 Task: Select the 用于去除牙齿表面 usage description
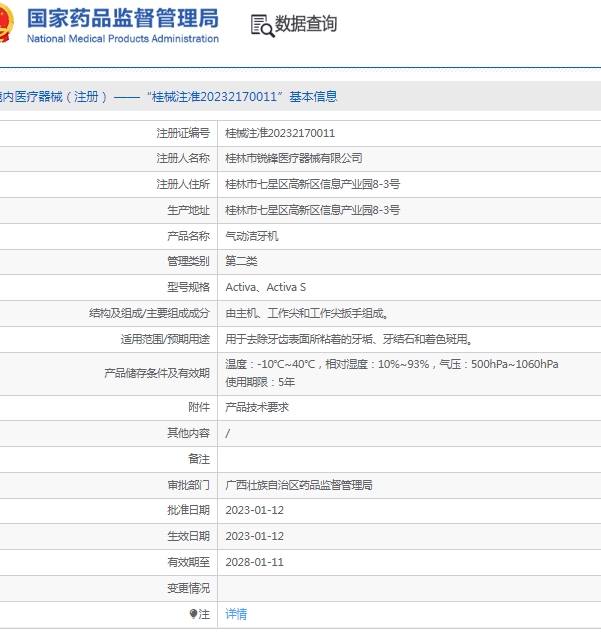pyautogui.click(x=349, y=339)
